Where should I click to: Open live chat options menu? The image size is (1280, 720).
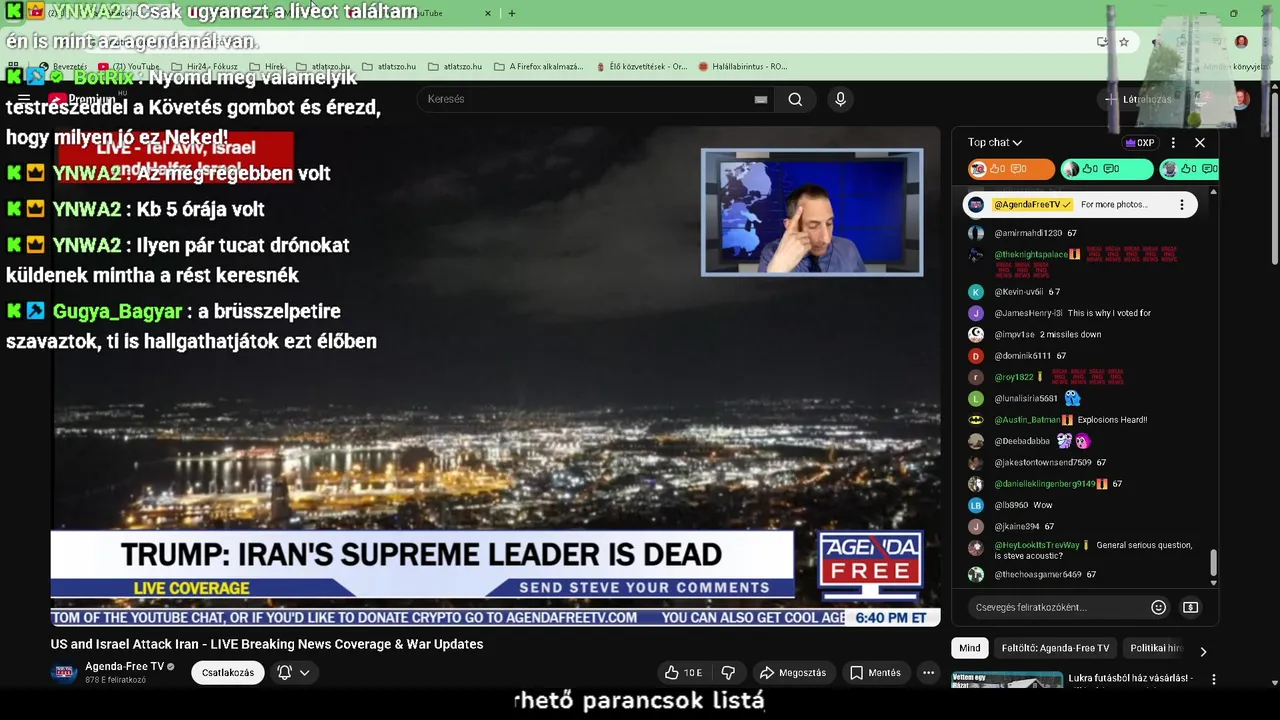[x=1173, y=143]
